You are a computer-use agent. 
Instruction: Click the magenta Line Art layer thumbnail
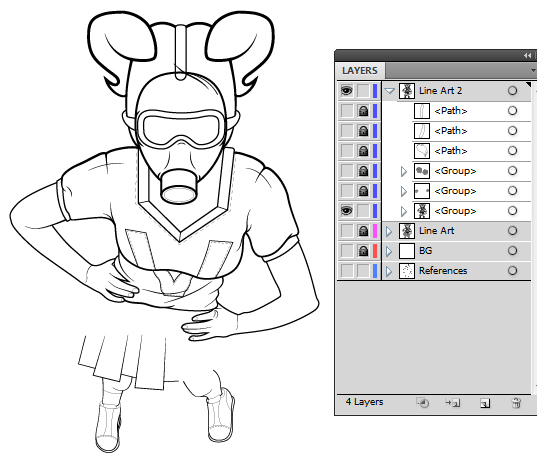click(x=407, y=231)
